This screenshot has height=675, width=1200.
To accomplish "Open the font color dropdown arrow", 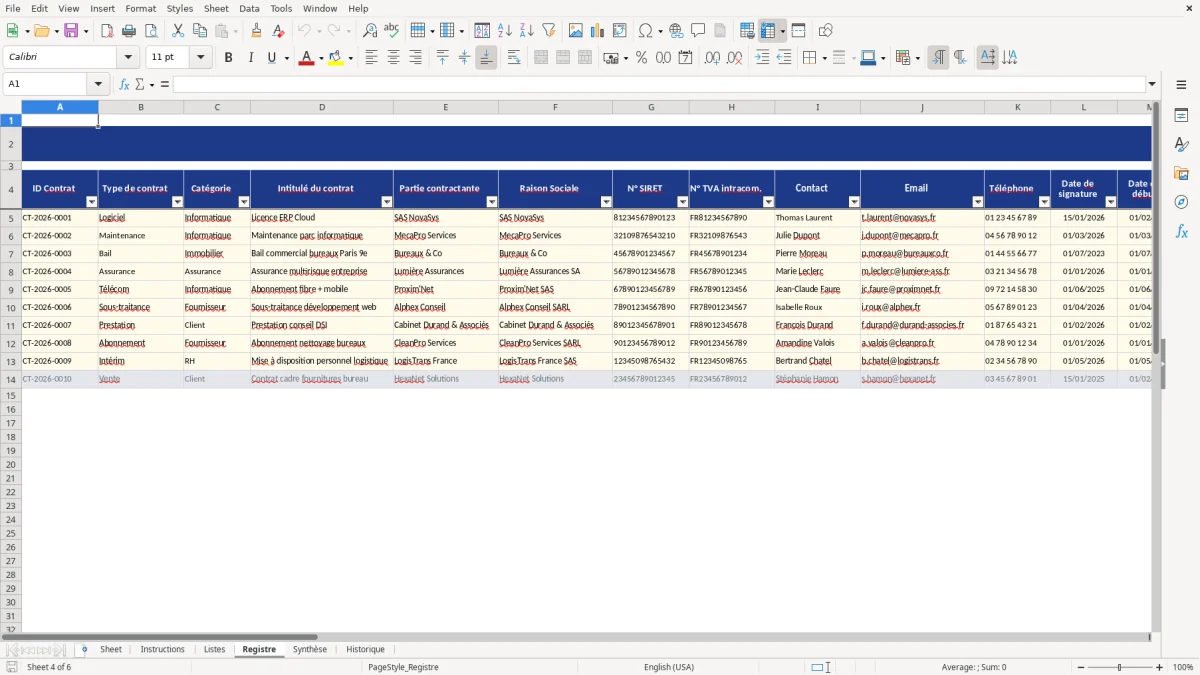I will 320,59.
